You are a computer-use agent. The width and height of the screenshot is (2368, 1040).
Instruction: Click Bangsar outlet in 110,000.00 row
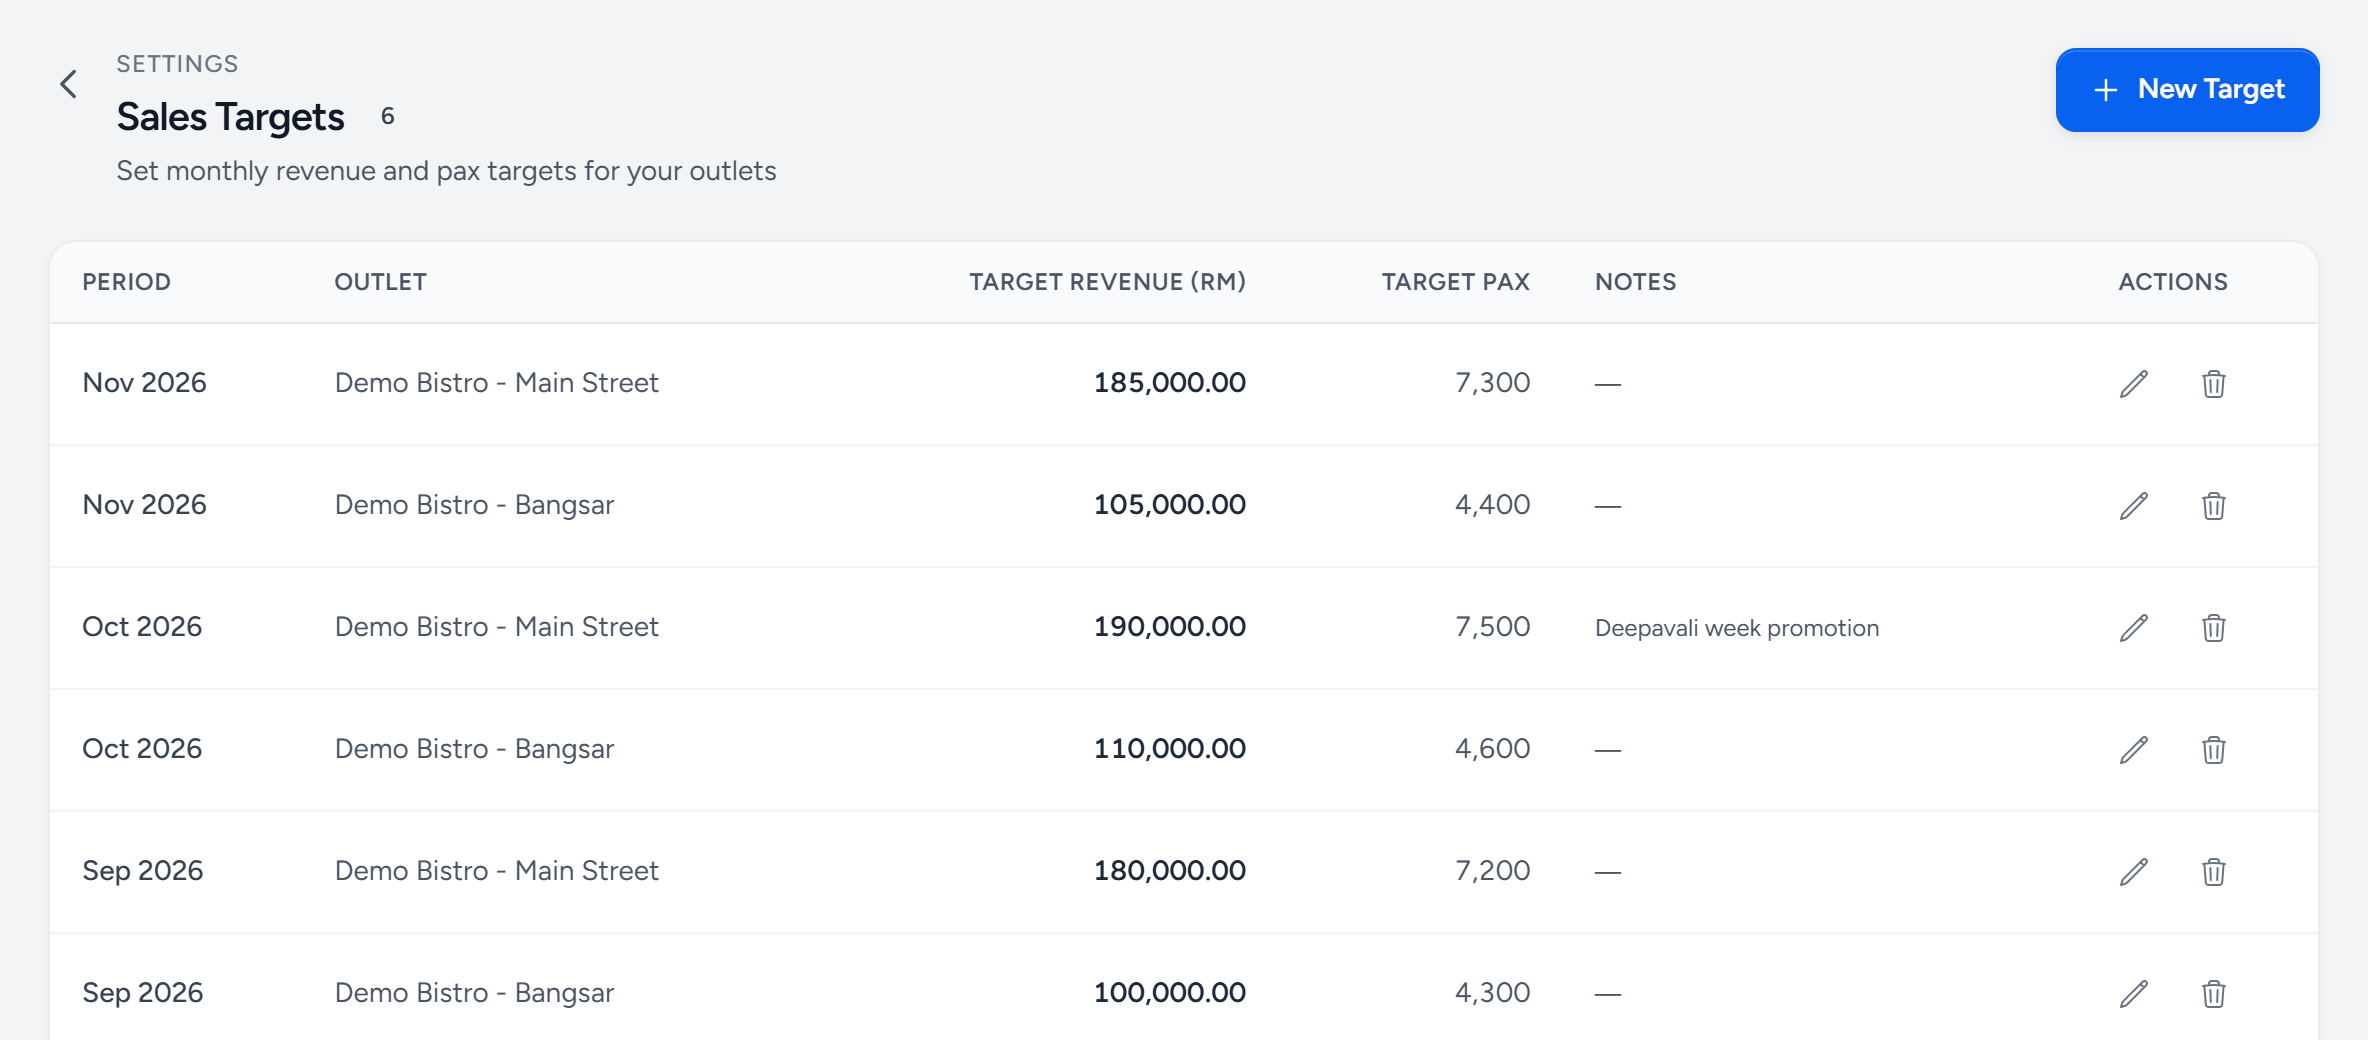(474, 749)
